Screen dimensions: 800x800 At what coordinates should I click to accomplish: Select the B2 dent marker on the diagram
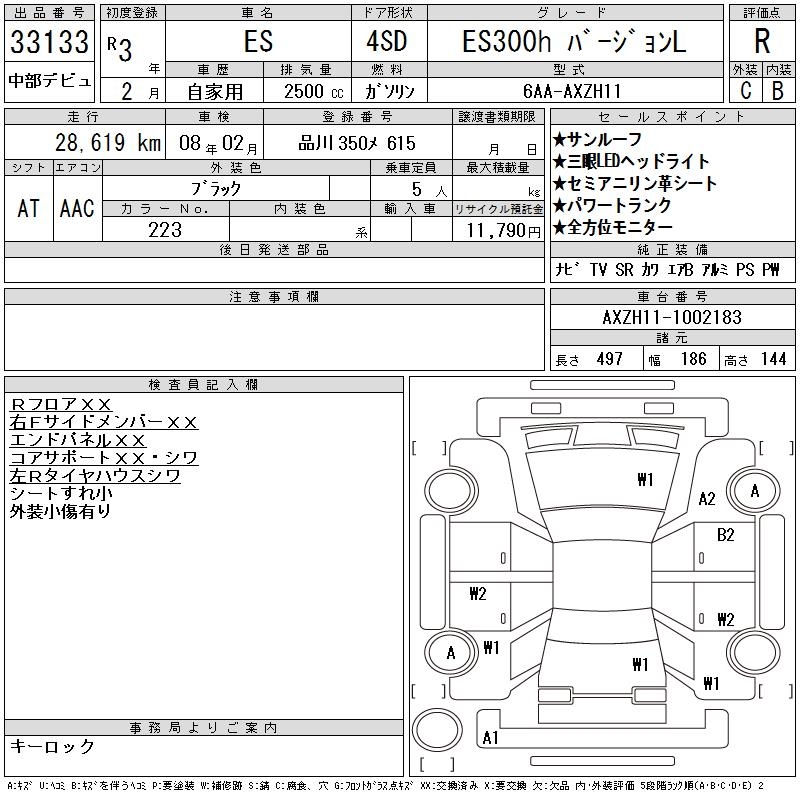click(726, 534)
